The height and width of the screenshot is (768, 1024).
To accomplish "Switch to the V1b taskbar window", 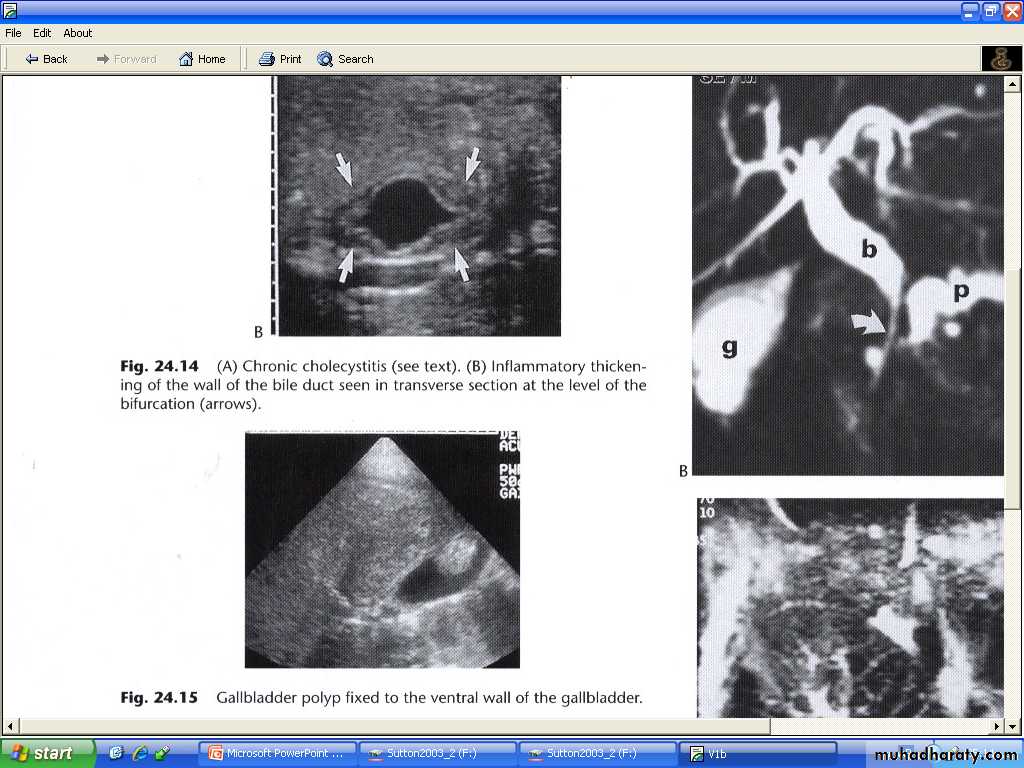I will [757, 754].
